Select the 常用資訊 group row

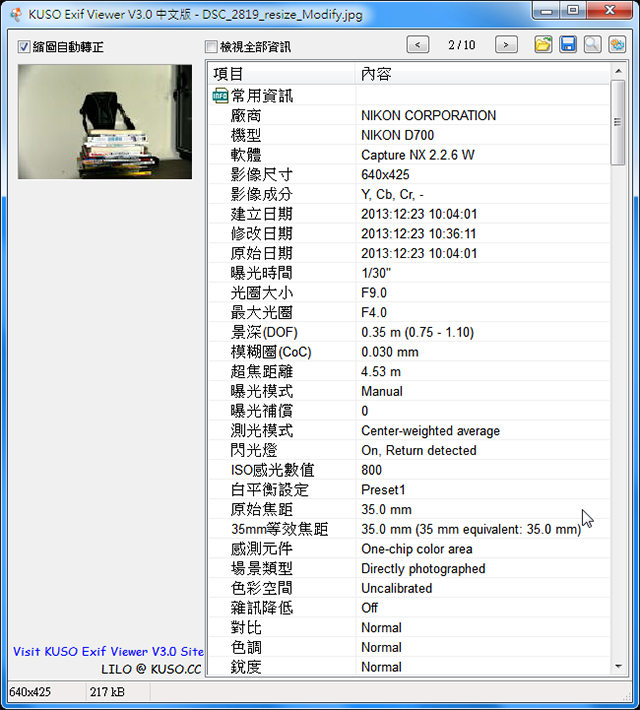tap(409, 96)
